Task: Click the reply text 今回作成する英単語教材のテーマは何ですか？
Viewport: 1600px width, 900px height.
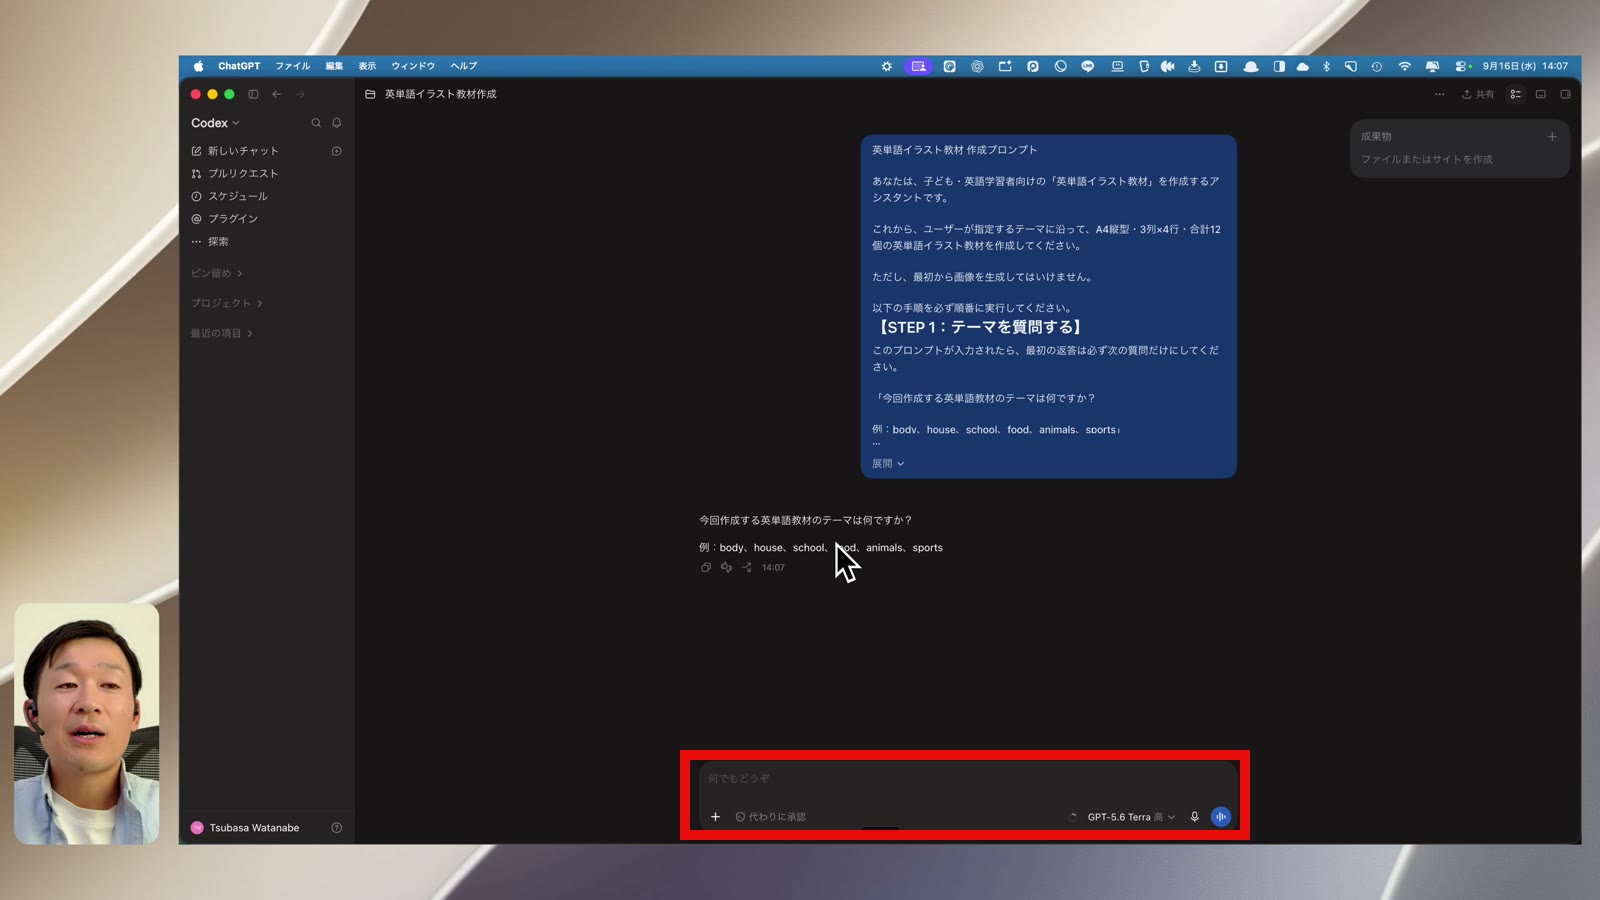Action: [x=805, y=520]
